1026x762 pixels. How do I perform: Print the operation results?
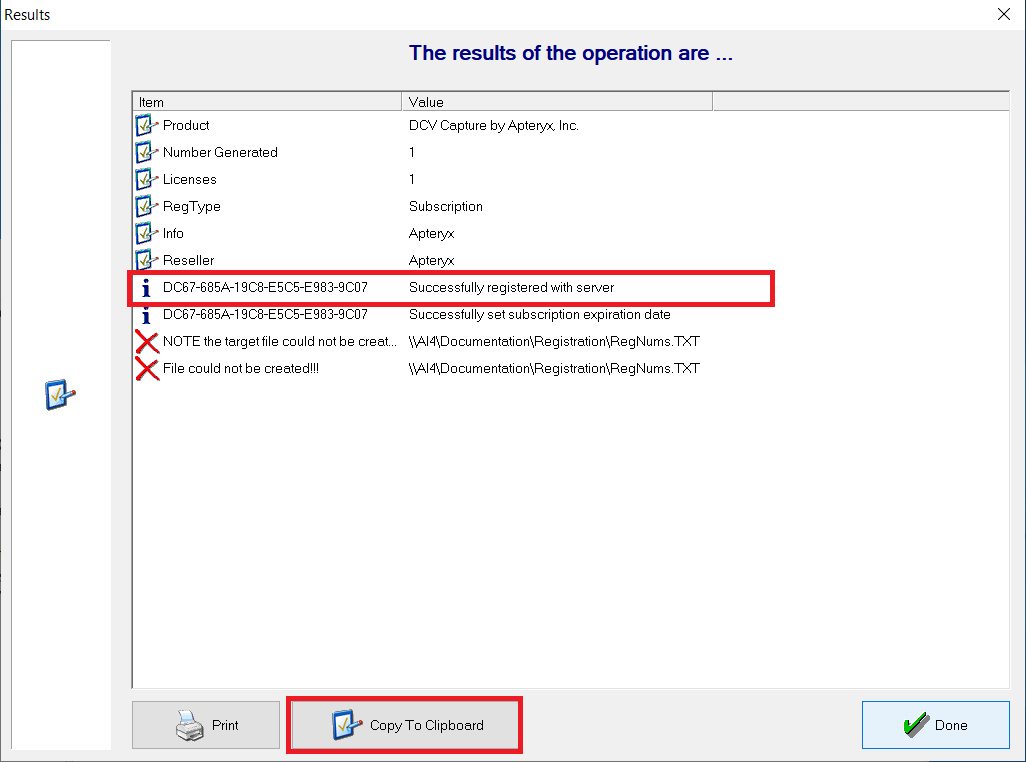click(x=206, y=725)
